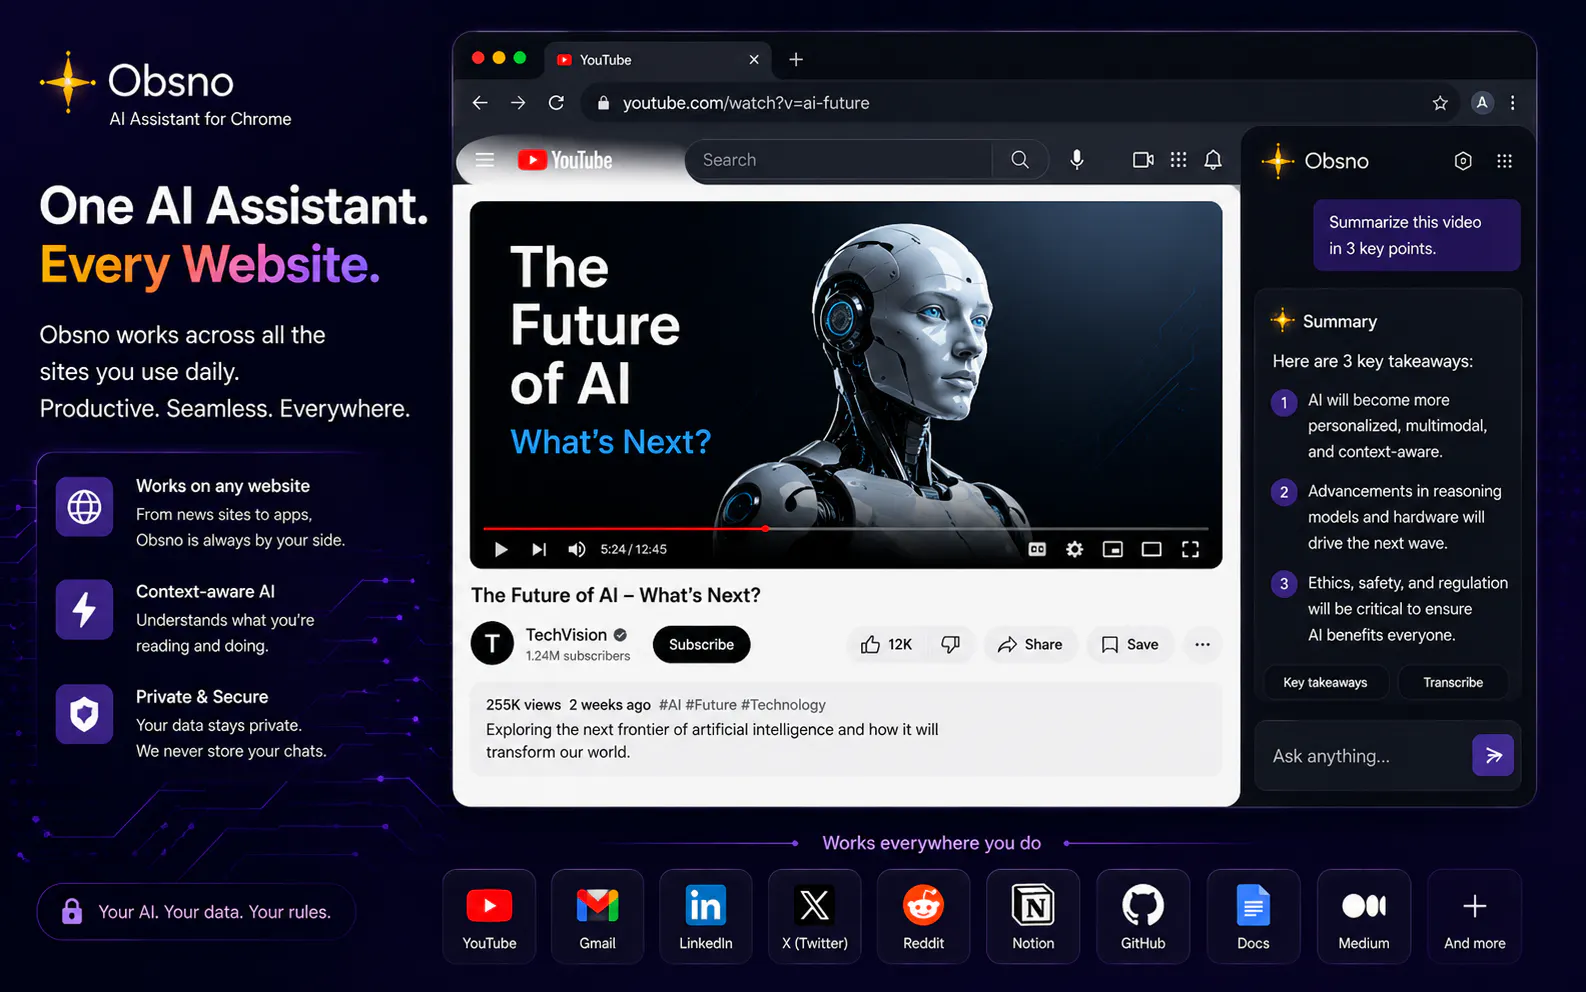Open YouTube notifications bell
This screenshot has width=1586, height=992.
click(1213, 160)
